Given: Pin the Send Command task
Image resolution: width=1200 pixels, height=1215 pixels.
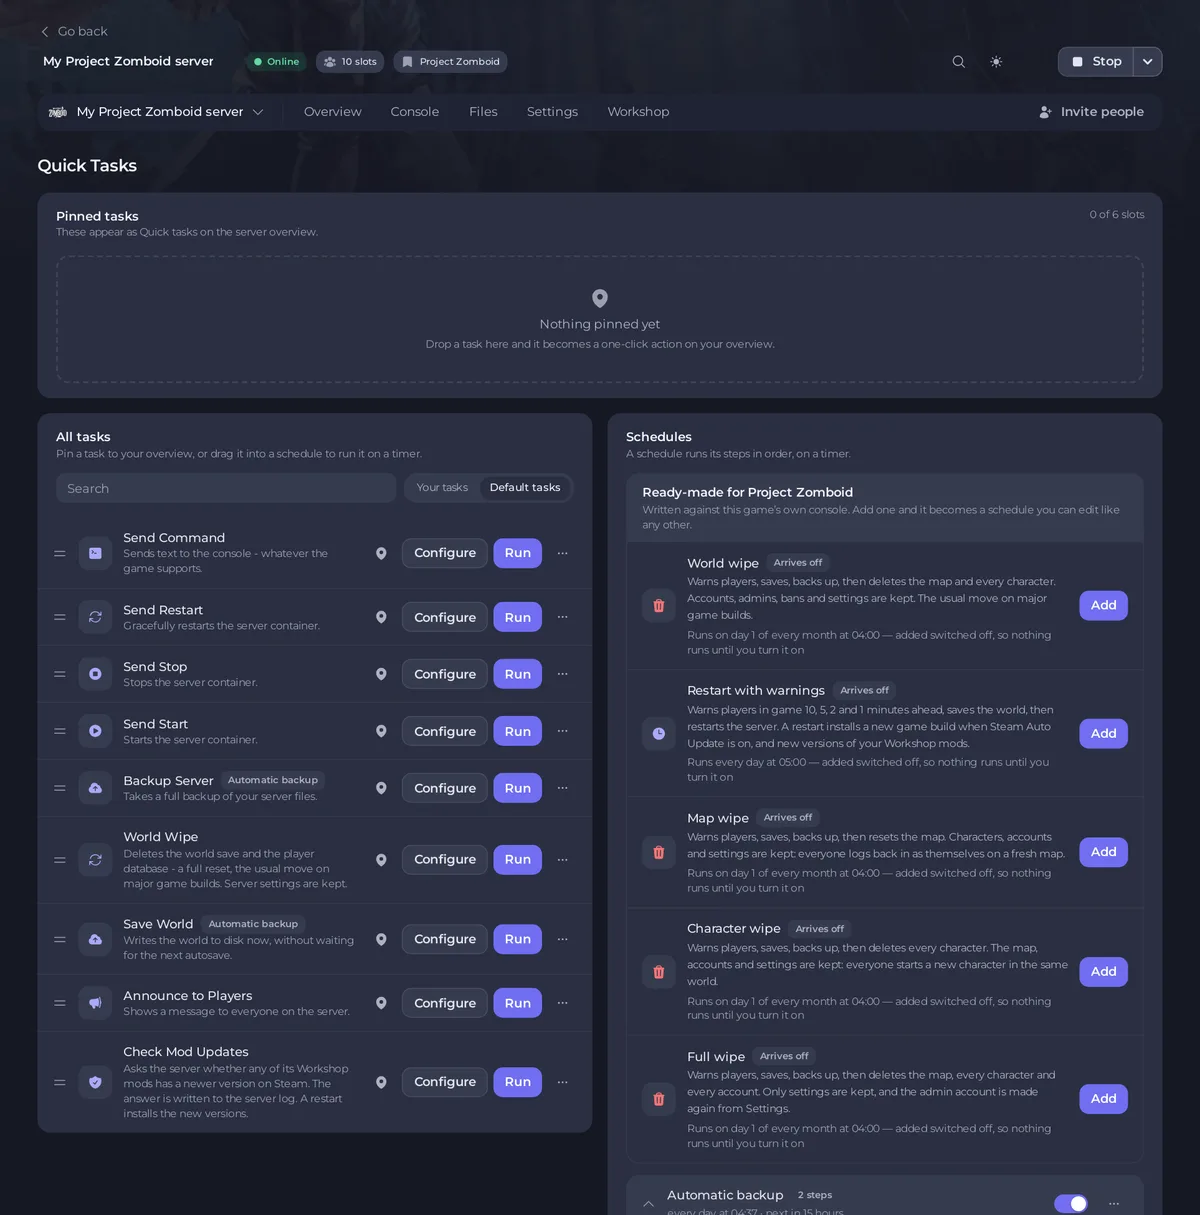Looking at the screenshot, I should point(381,553).
